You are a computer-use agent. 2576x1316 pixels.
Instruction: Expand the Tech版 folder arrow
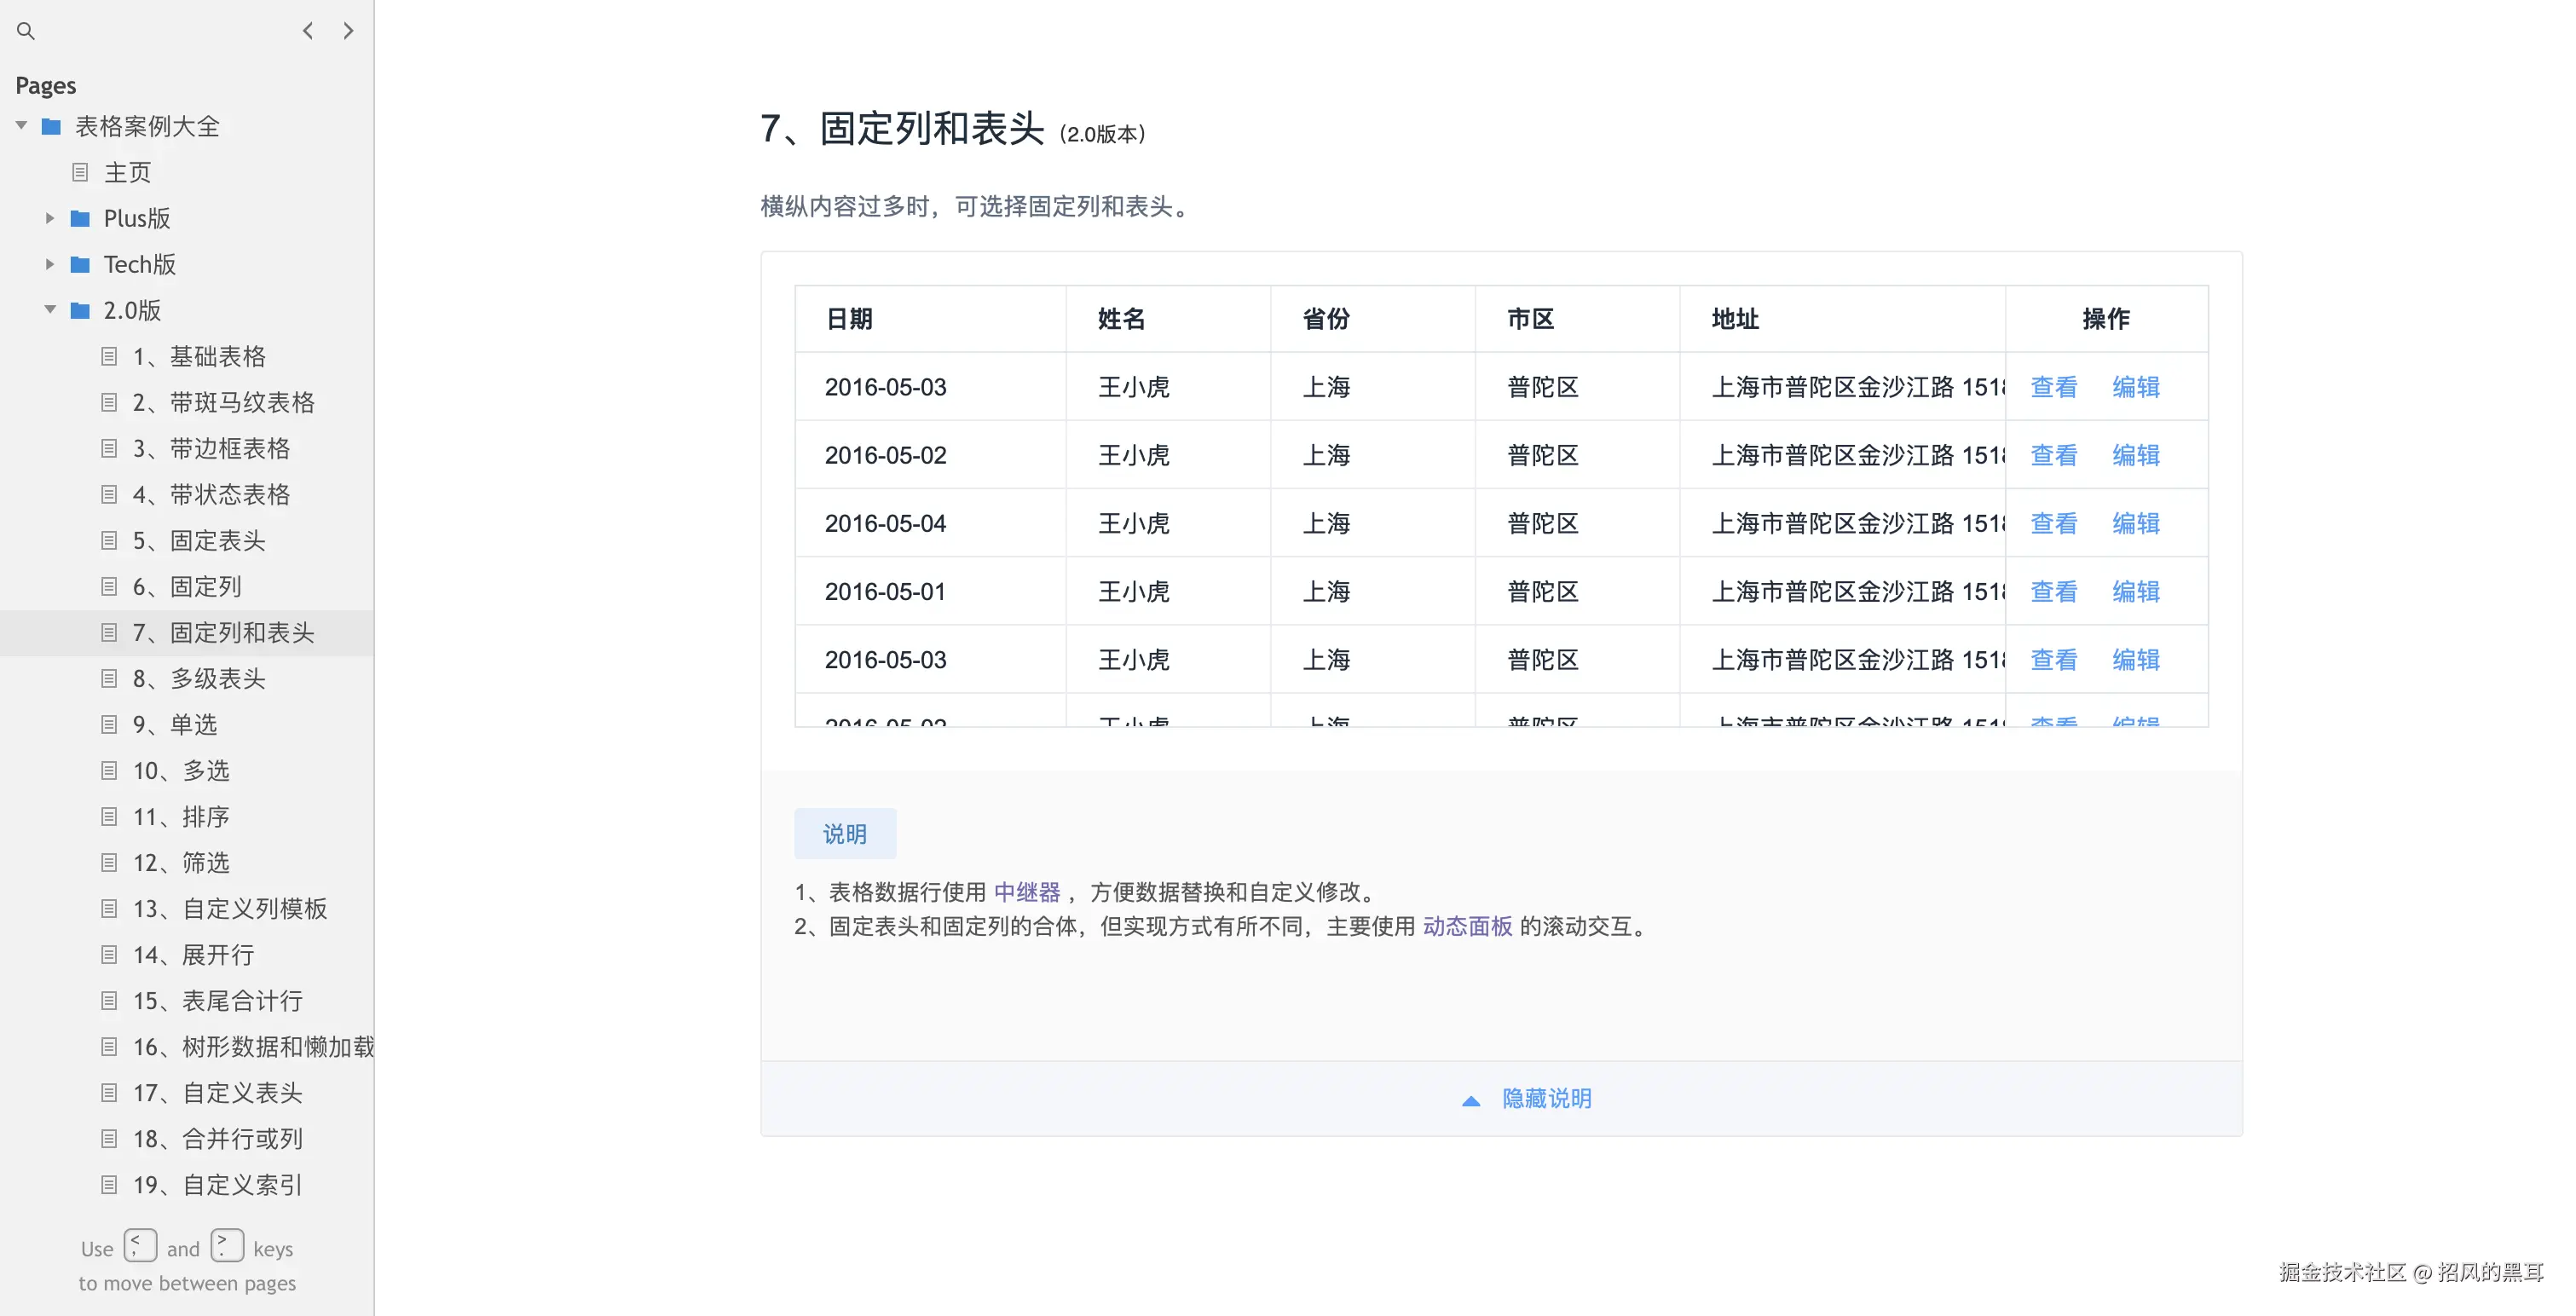49,264
